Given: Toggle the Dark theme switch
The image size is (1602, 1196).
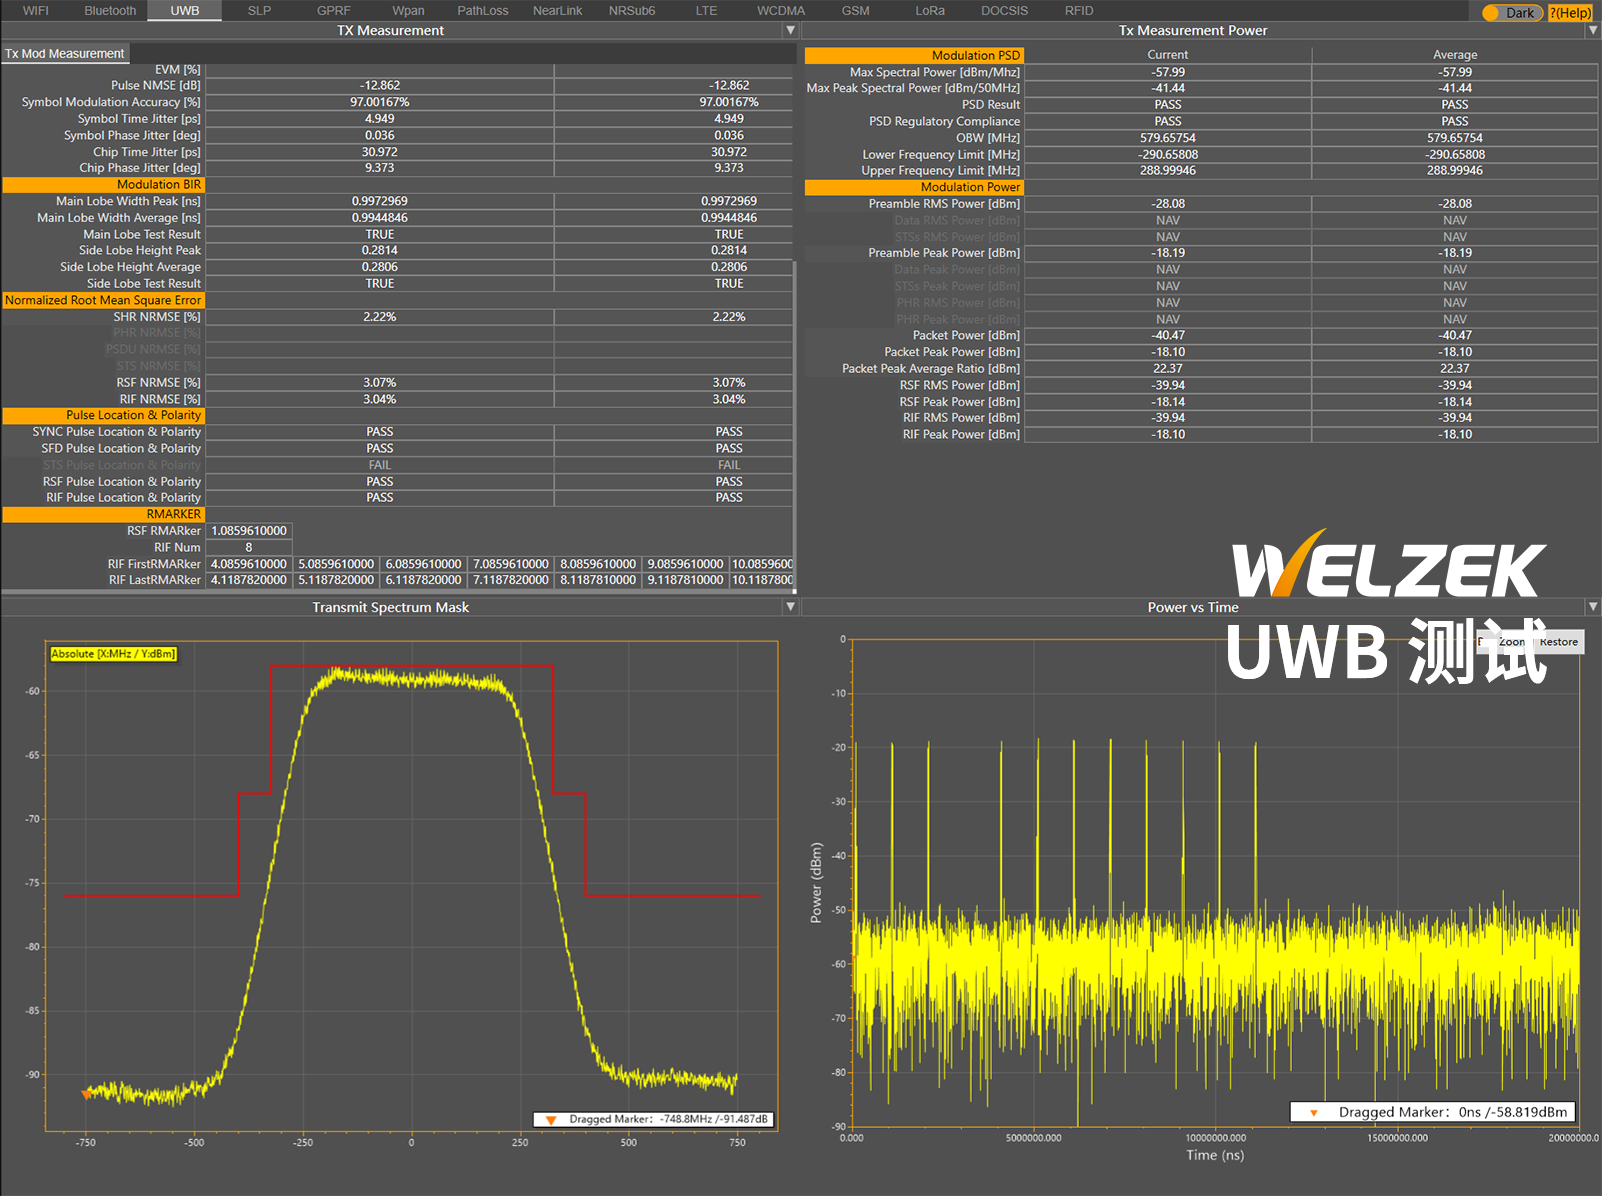Looking at the screenshot, I should [1511, 13].
